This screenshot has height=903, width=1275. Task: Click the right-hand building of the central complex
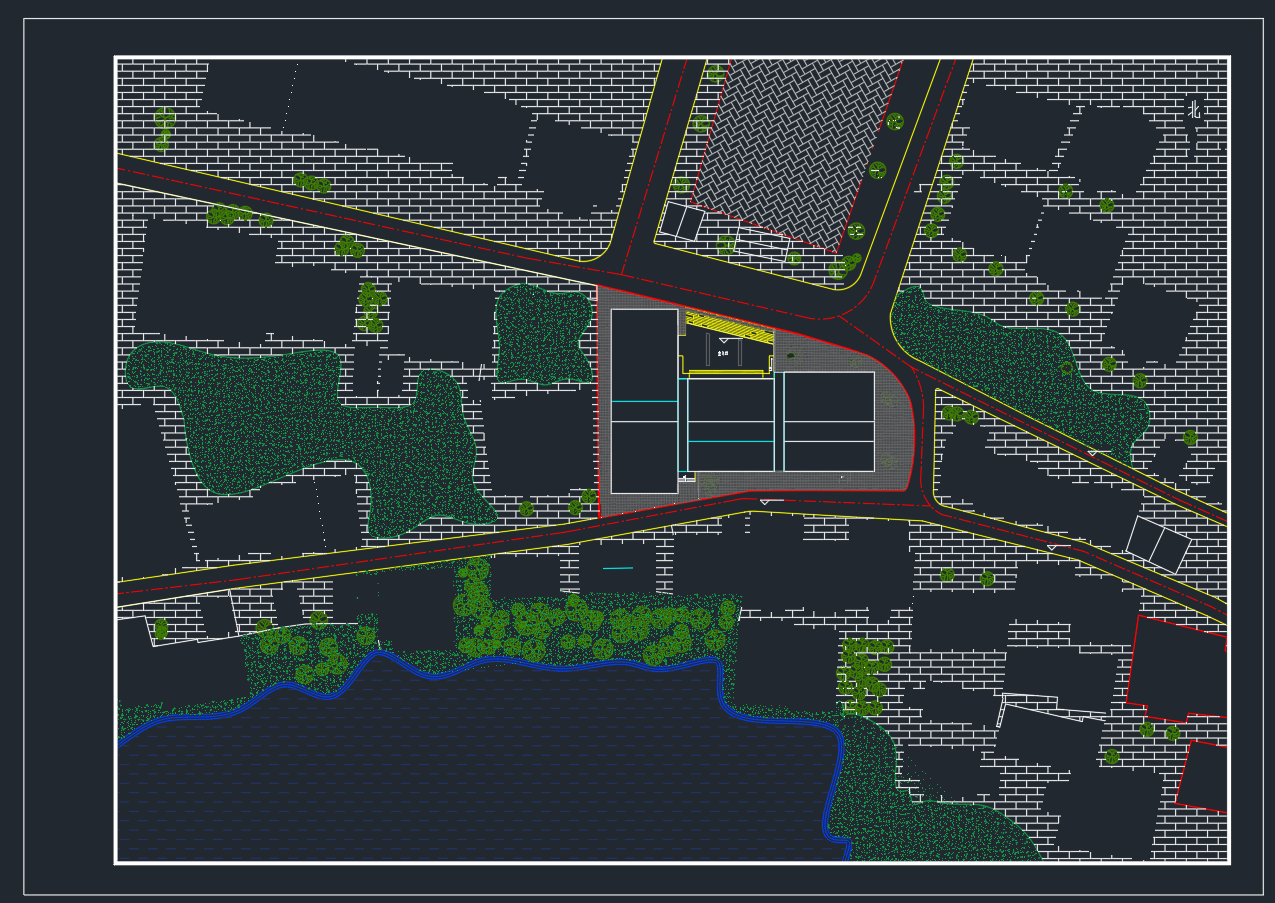829,421
